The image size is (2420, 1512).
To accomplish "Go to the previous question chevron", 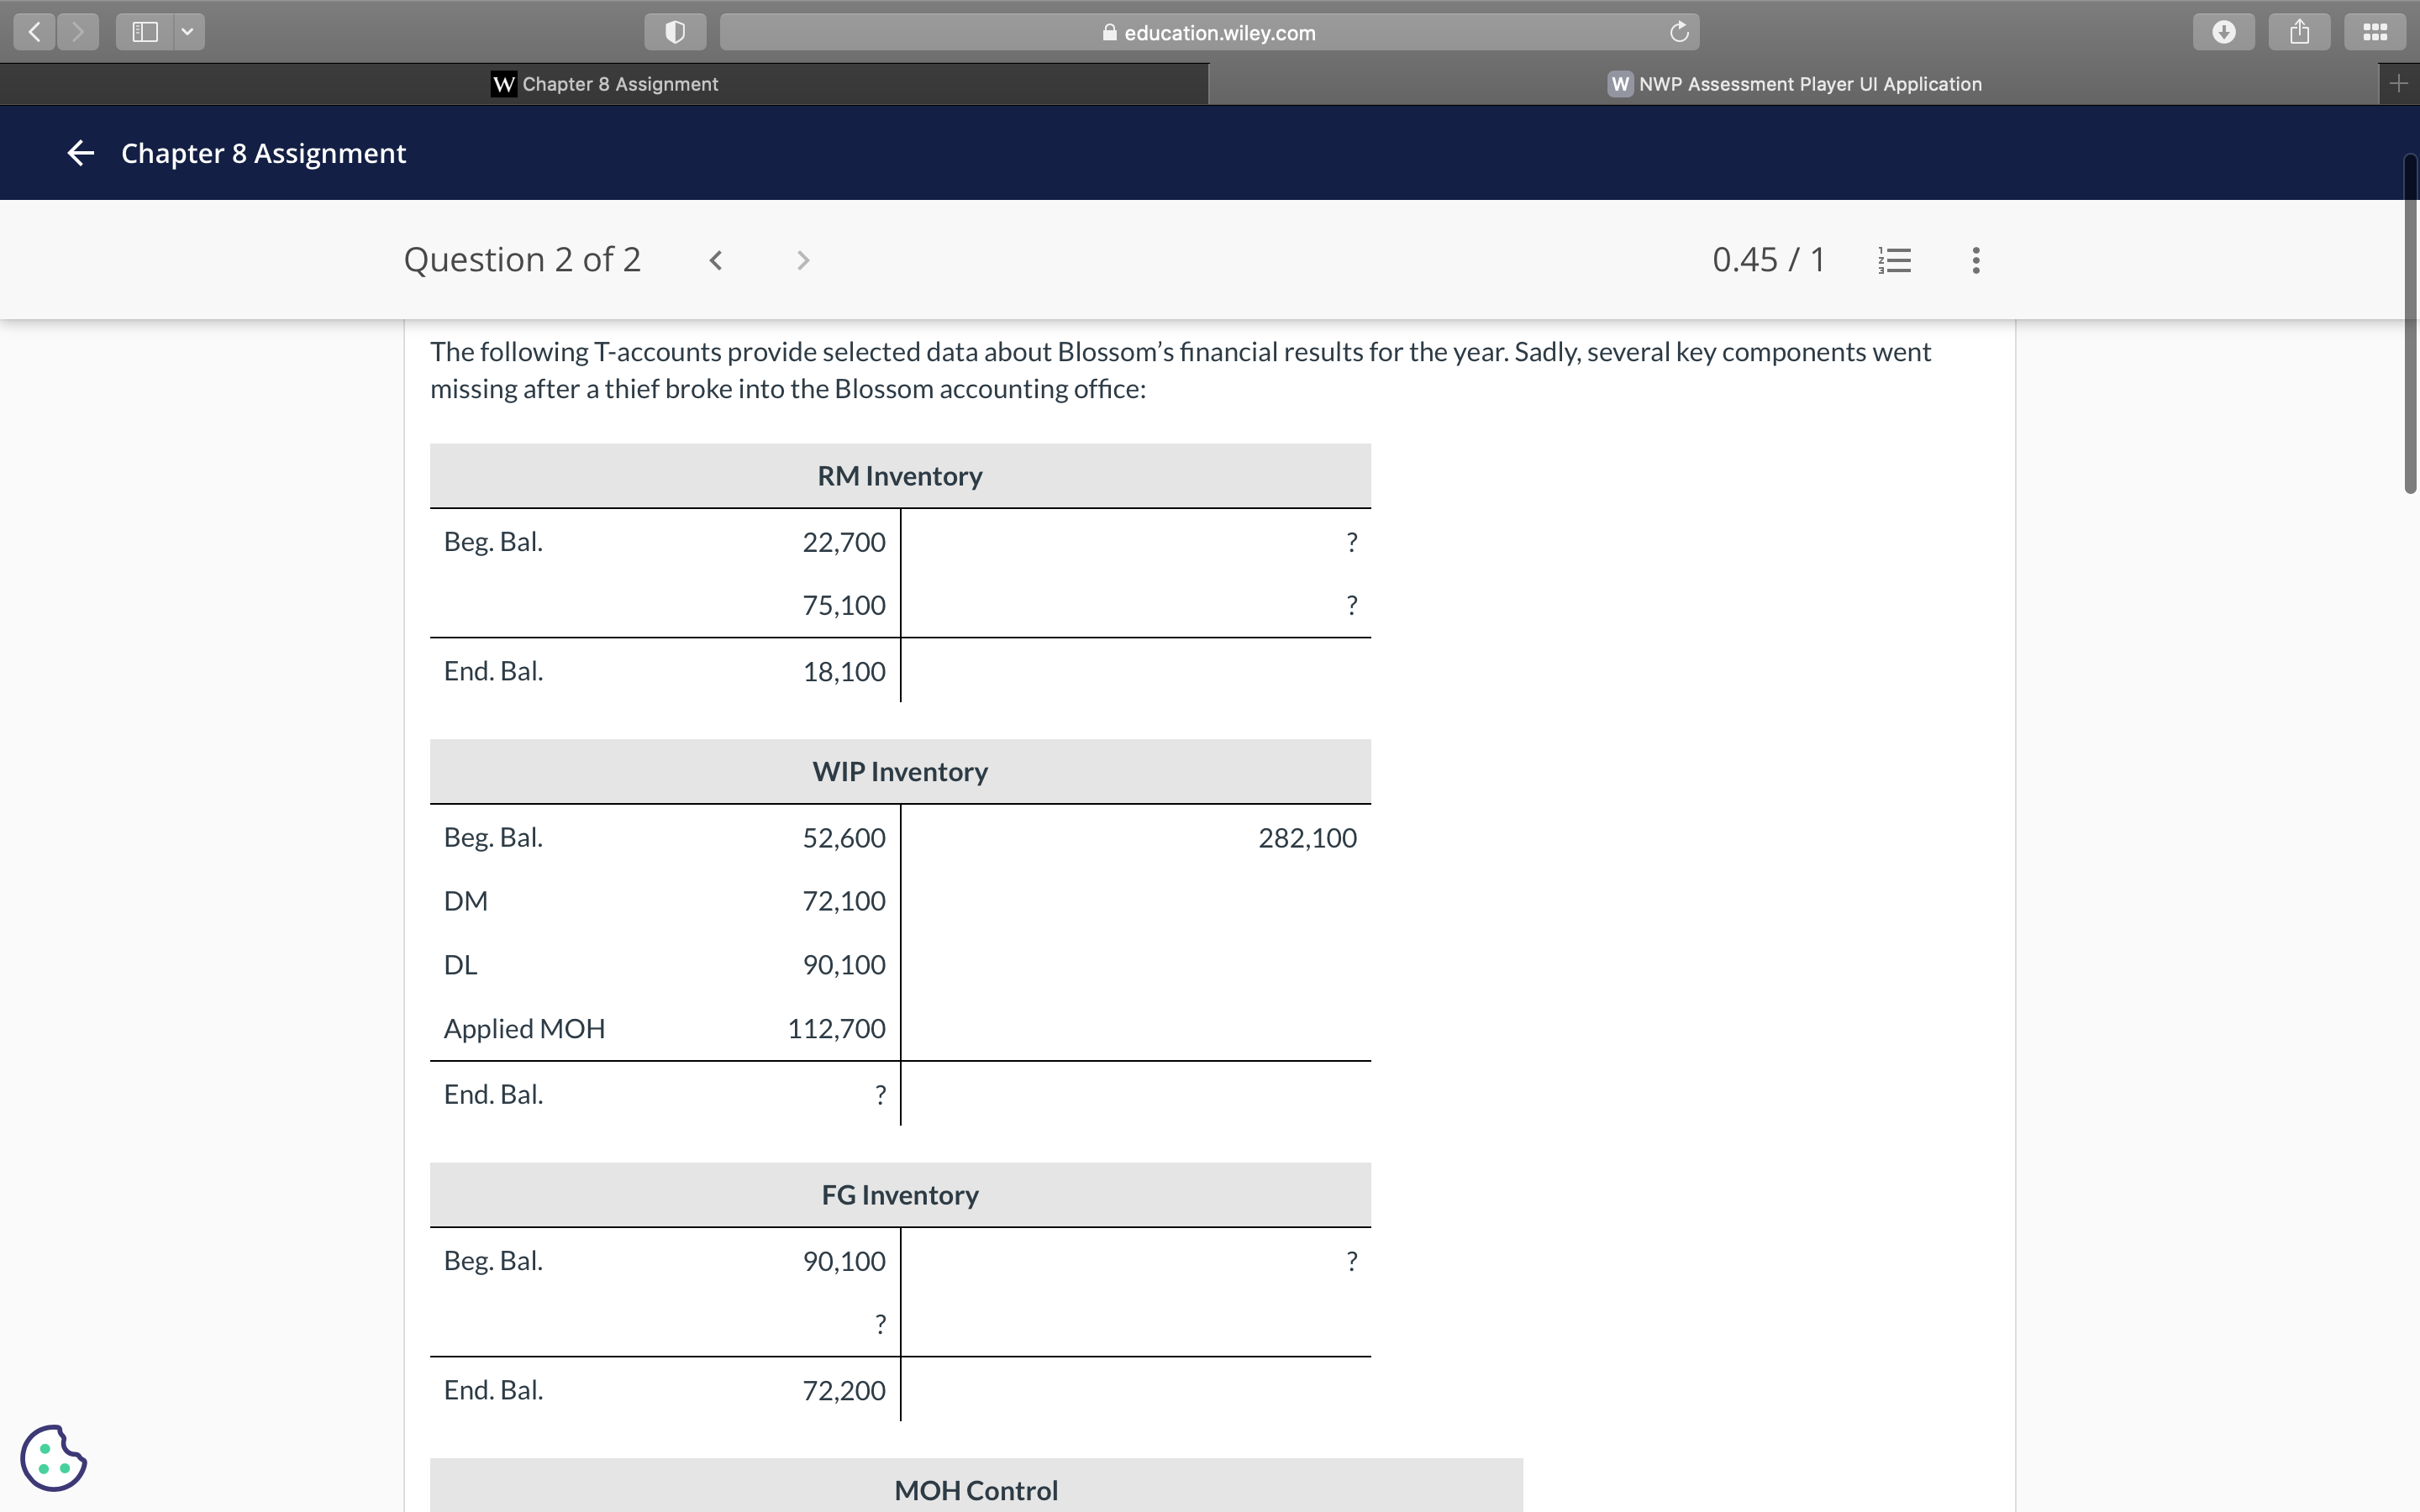I will click(x=716, y=261).
